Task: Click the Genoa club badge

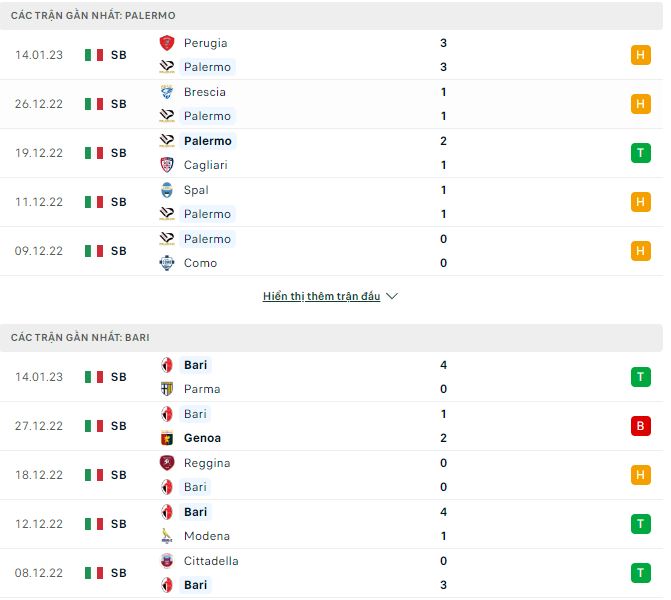Action: click(167, 438)
